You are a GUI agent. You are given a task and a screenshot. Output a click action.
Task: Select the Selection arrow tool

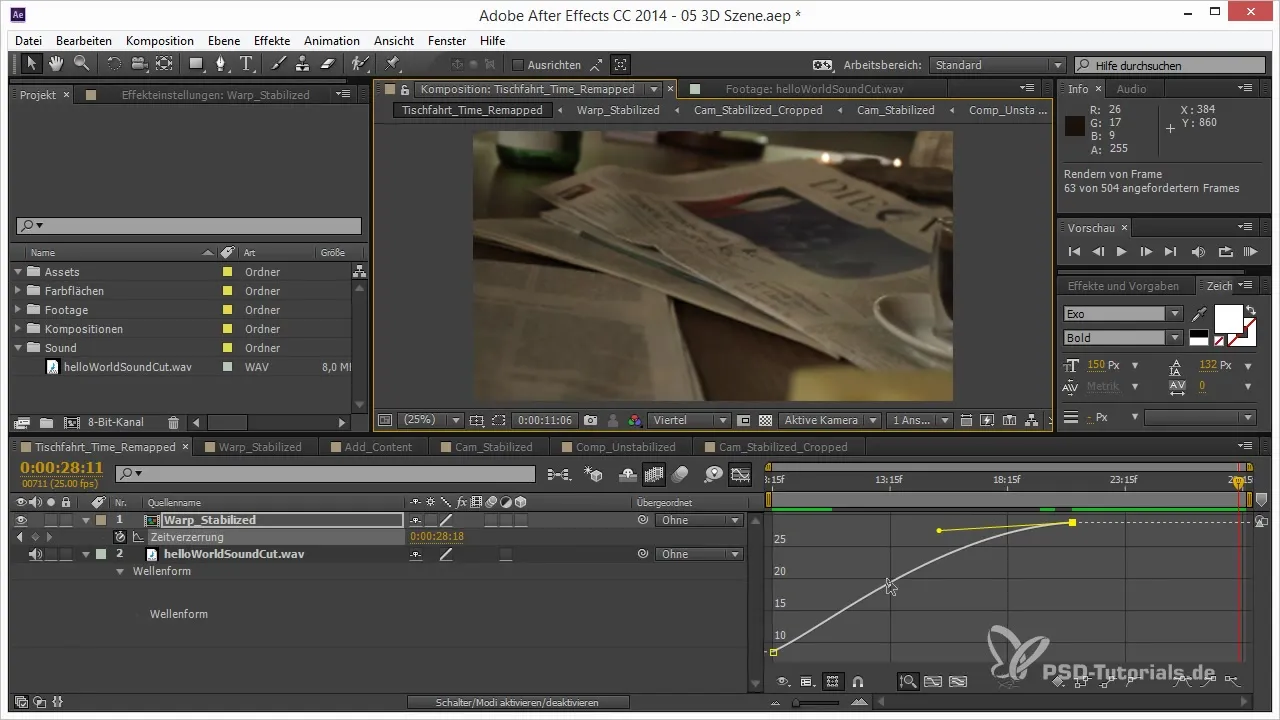pos(31,64)
